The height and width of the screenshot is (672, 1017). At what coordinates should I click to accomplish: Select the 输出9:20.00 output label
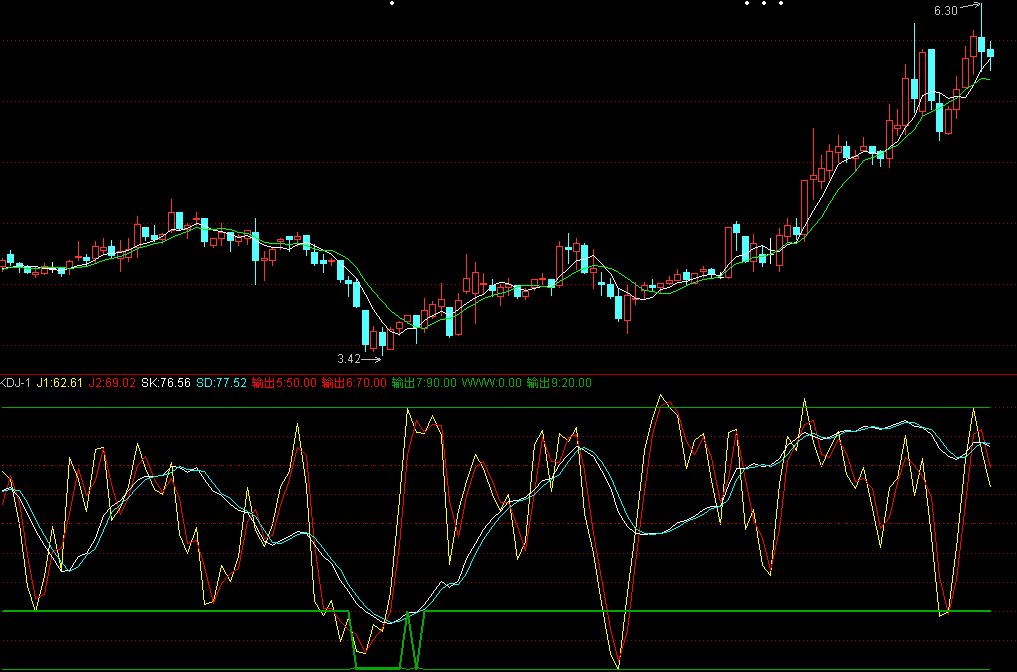559,382
